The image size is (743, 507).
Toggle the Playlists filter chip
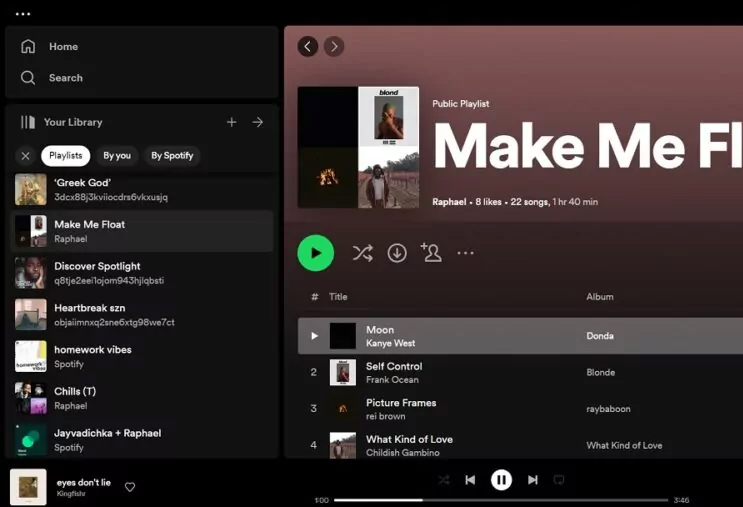click(65, 156)
